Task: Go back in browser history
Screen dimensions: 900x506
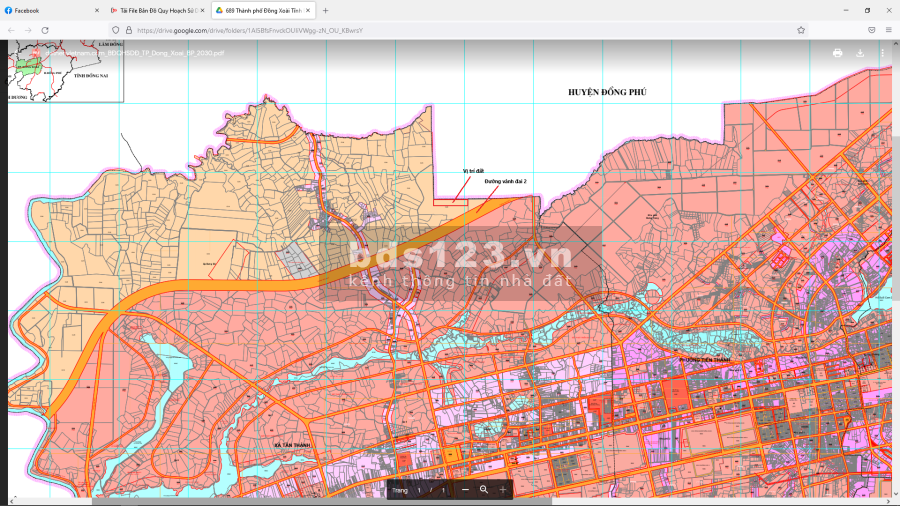Action: click(x=11, y=30)
